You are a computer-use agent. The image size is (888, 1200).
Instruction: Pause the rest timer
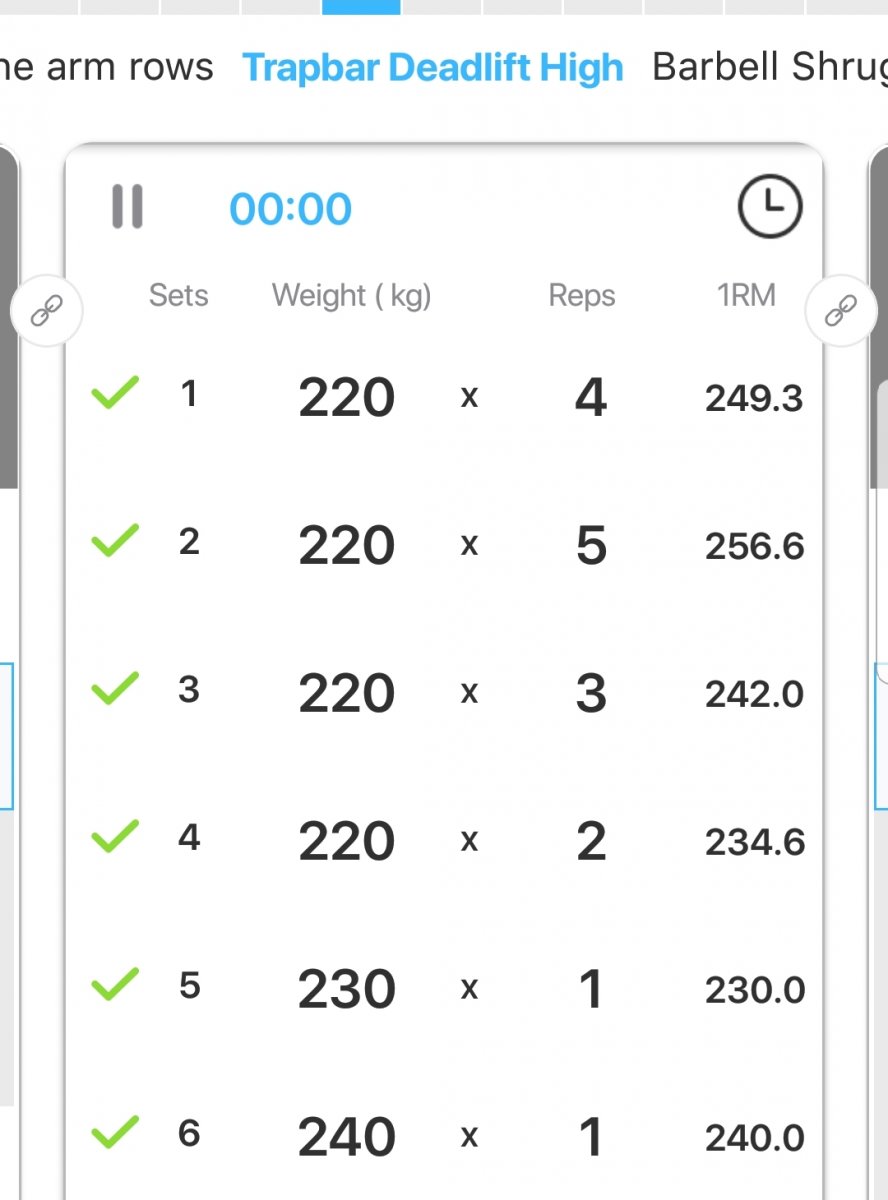click(127, 207)
